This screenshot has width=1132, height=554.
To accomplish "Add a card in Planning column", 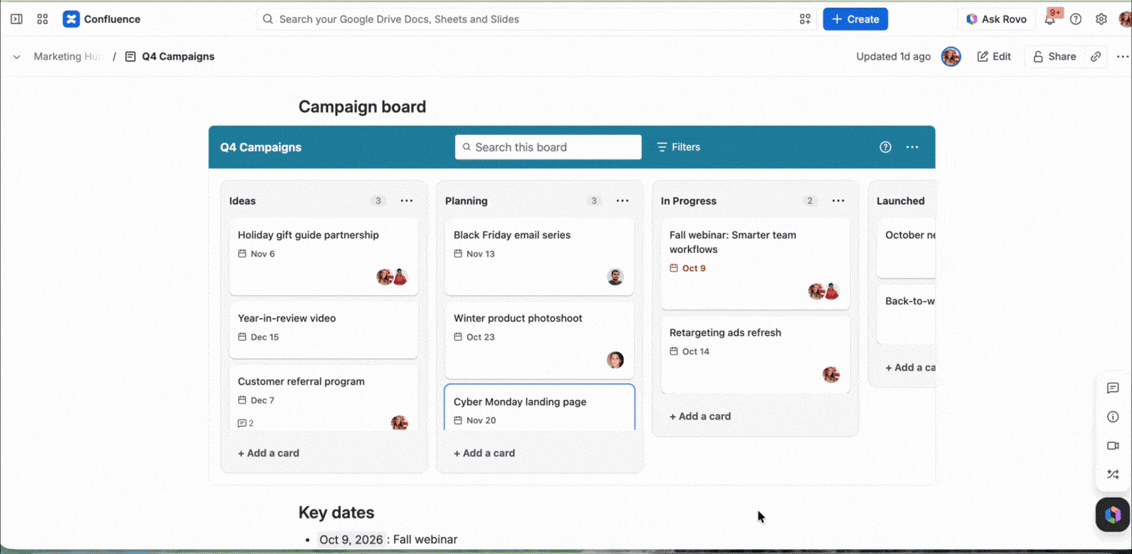I will click(484, 453).
